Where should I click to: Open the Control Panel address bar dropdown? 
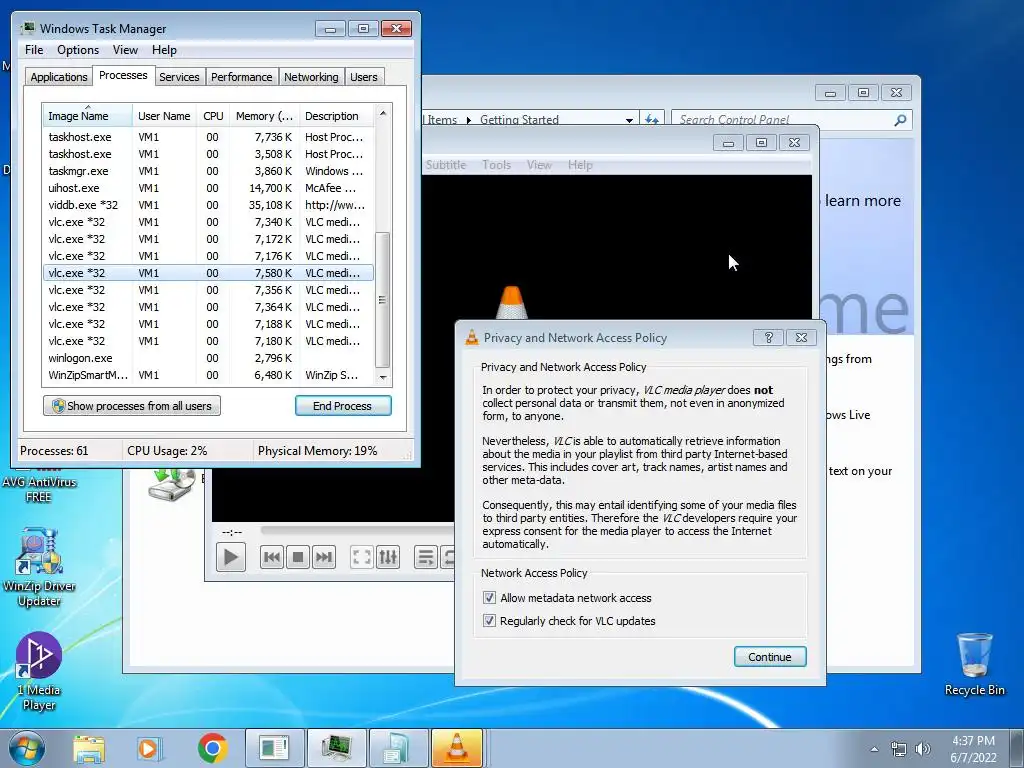(x=629, y=120)
